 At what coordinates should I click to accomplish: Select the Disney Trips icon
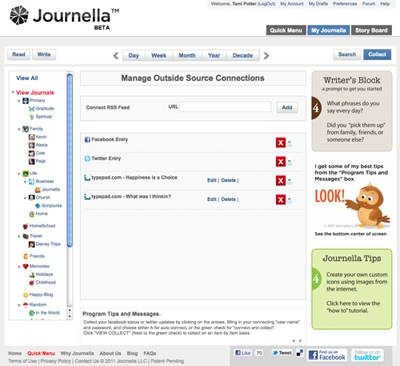click(32, 244)
